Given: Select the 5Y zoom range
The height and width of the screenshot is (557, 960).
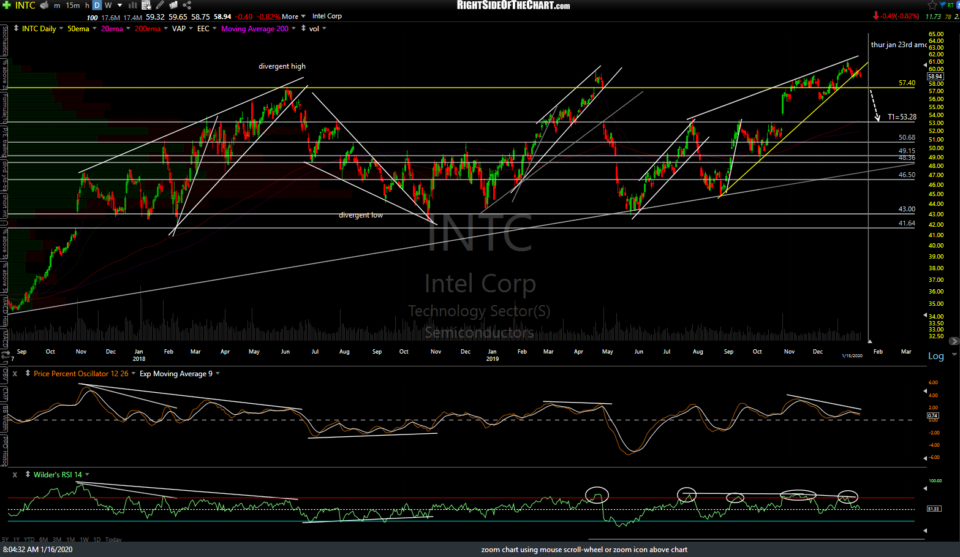Looking at the screenshot, I should point(5,540).
